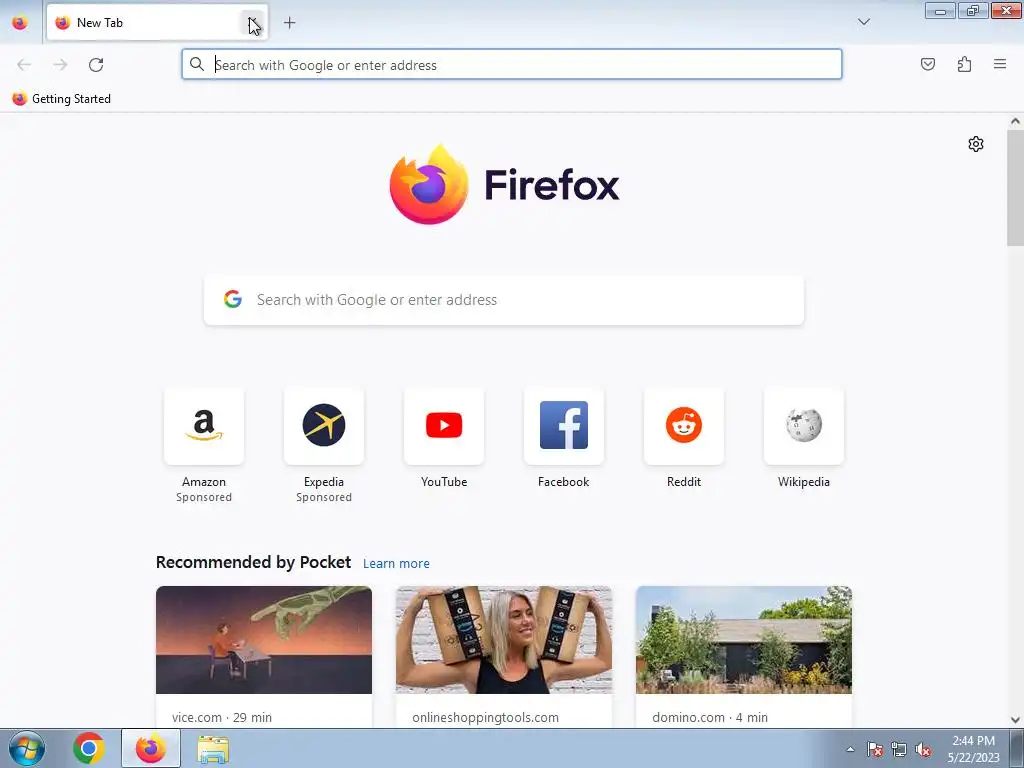
Task: Open the onlineshoppingtools.com story thumbnail
Action: pyautogui.click(x=504, y=640)
